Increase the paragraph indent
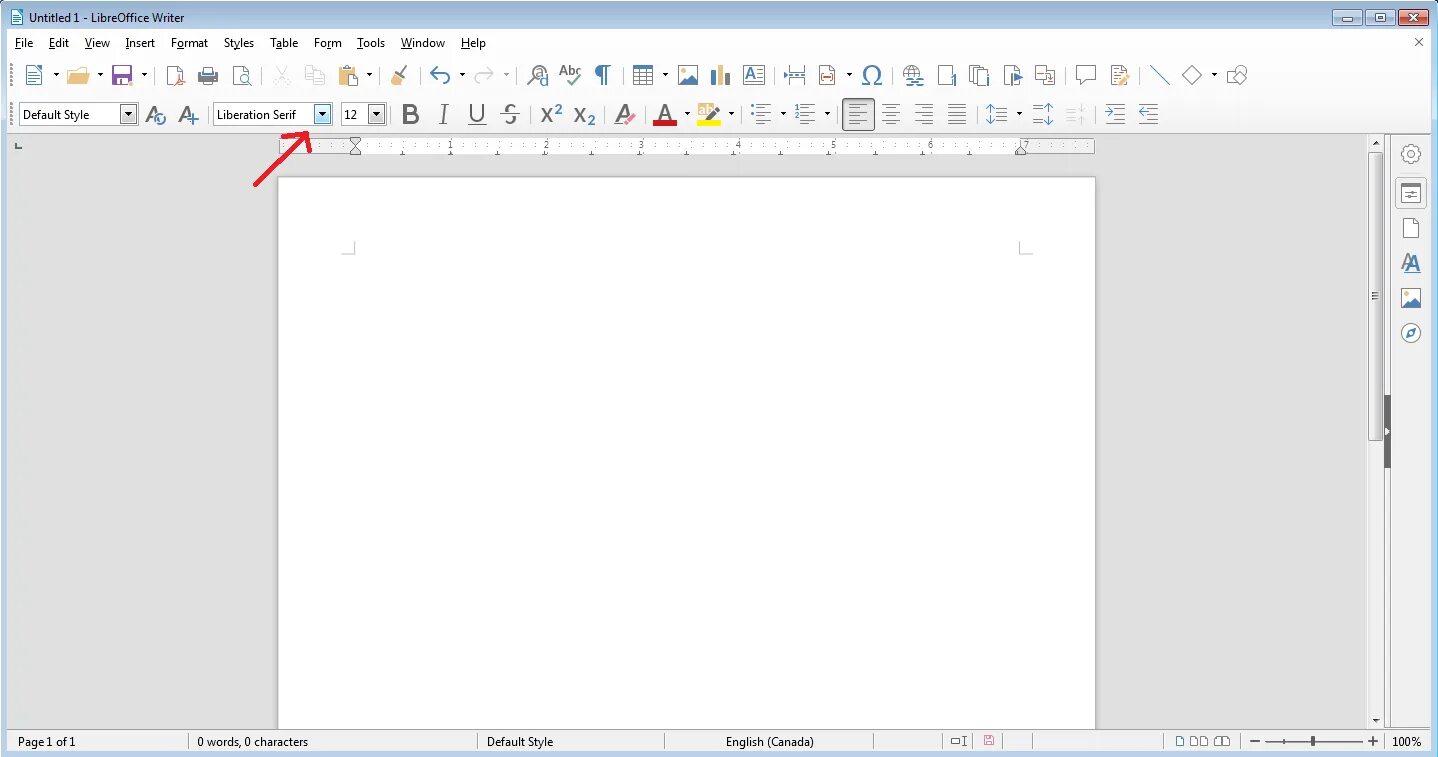1438x757 pixels. click(x=1115, y=115)
